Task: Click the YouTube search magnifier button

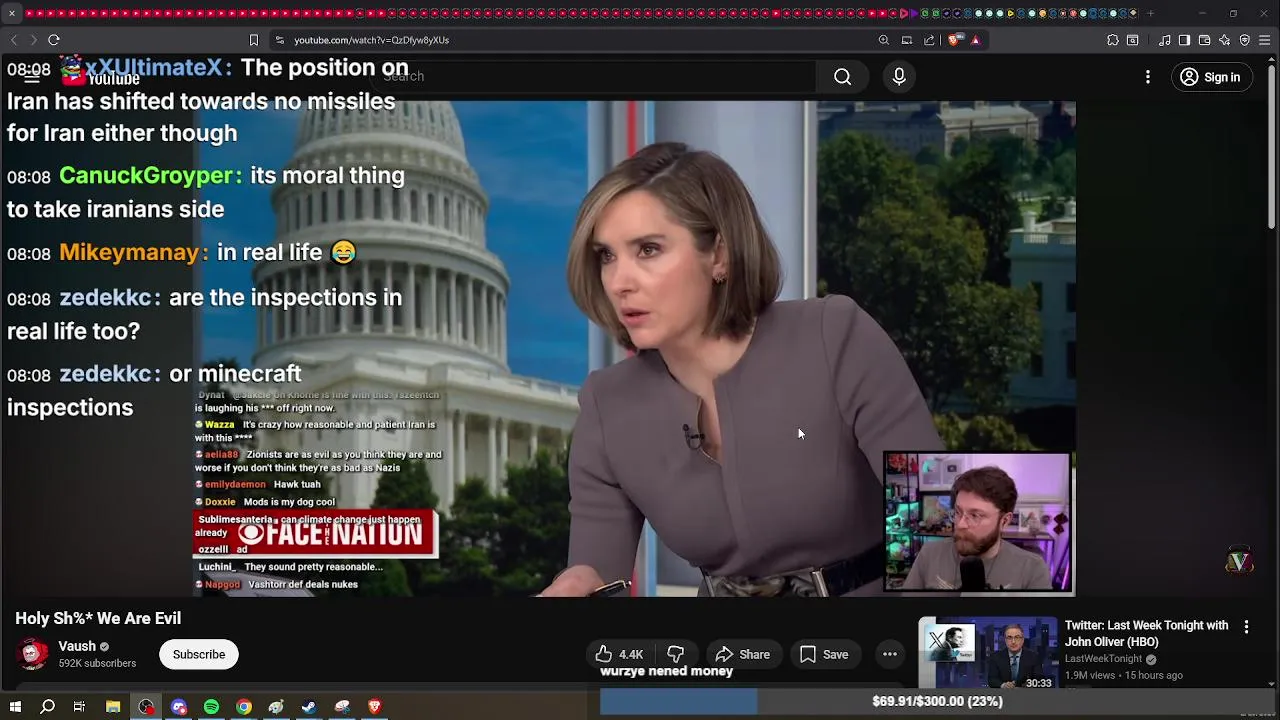Action: (x=843, y=77)
